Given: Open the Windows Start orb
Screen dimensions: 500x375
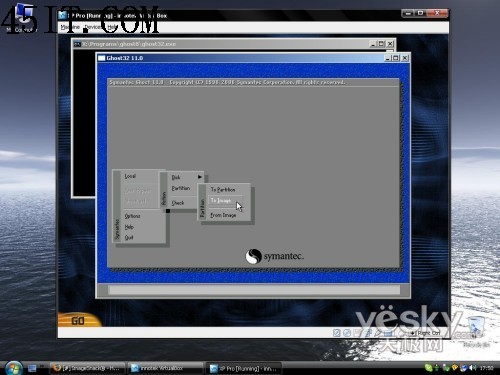Looking at the screenshot, I should tap(13, 368).
